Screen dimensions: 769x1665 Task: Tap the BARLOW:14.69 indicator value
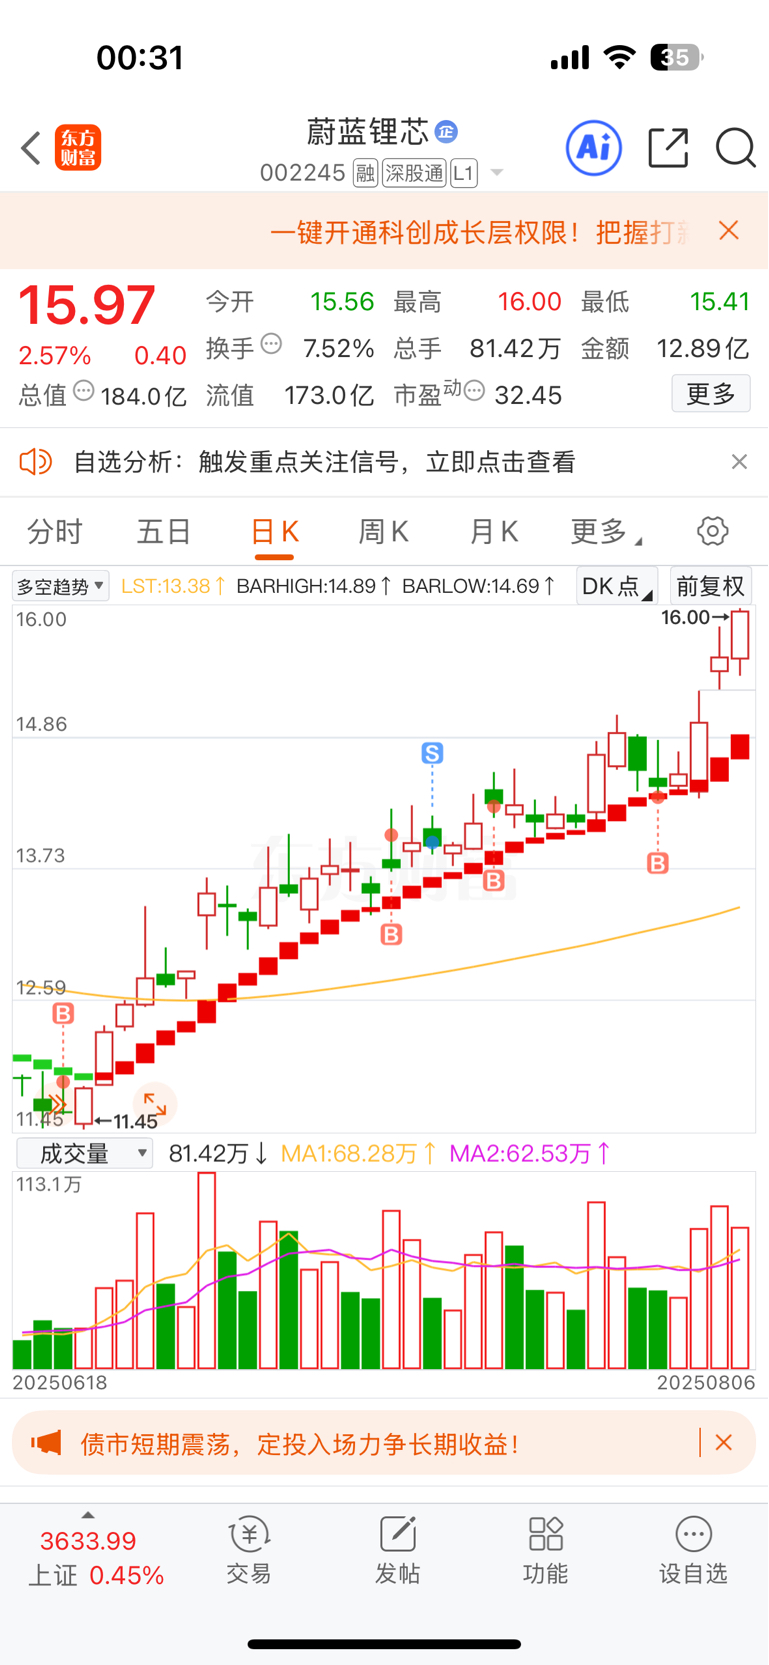pyautogui.click(x=479, y=586)
